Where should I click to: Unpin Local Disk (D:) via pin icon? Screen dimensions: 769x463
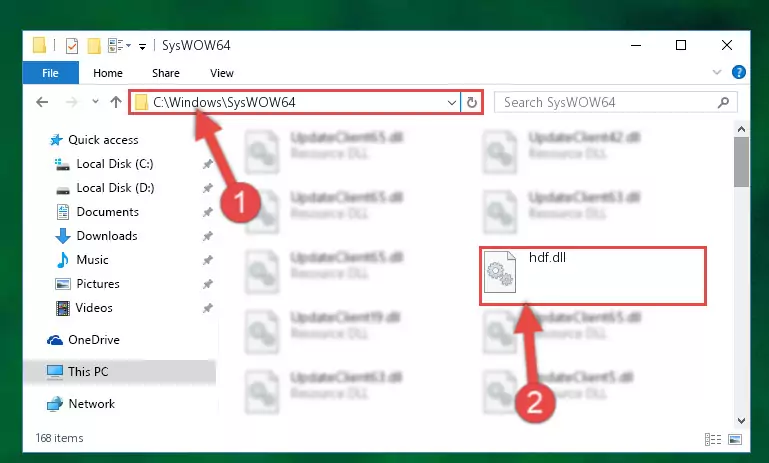pyautogui.click(x=208, y=188)
